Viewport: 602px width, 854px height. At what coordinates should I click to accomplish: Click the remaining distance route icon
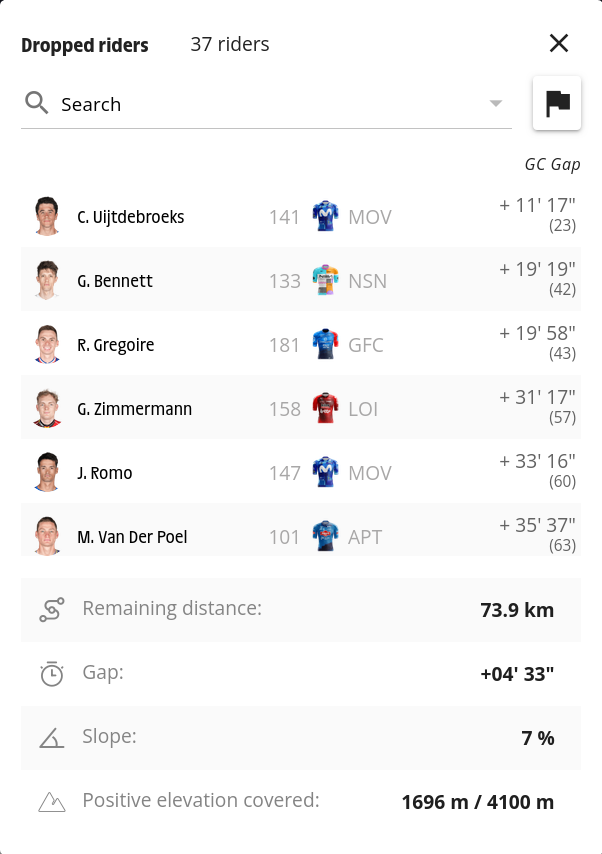point(52,609)
